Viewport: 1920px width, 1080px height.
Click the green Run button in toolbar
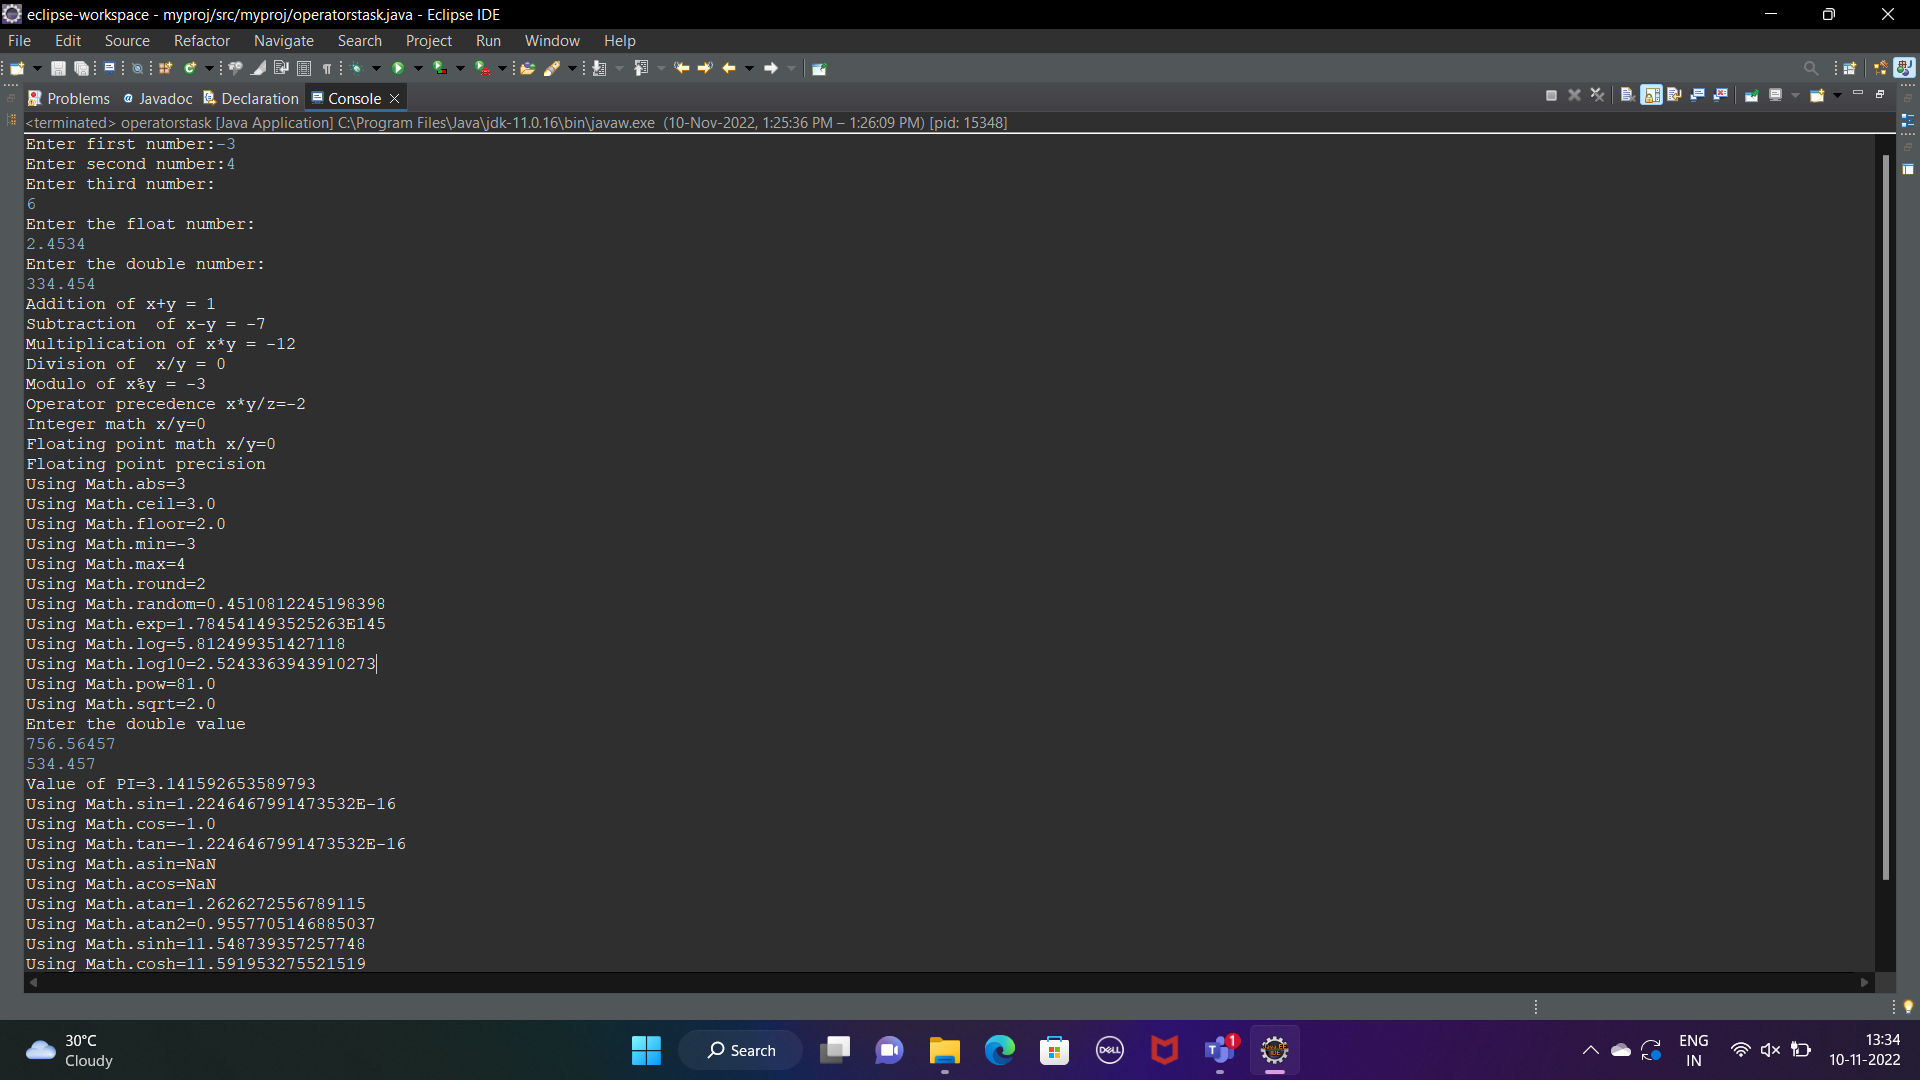pos(398,68)
